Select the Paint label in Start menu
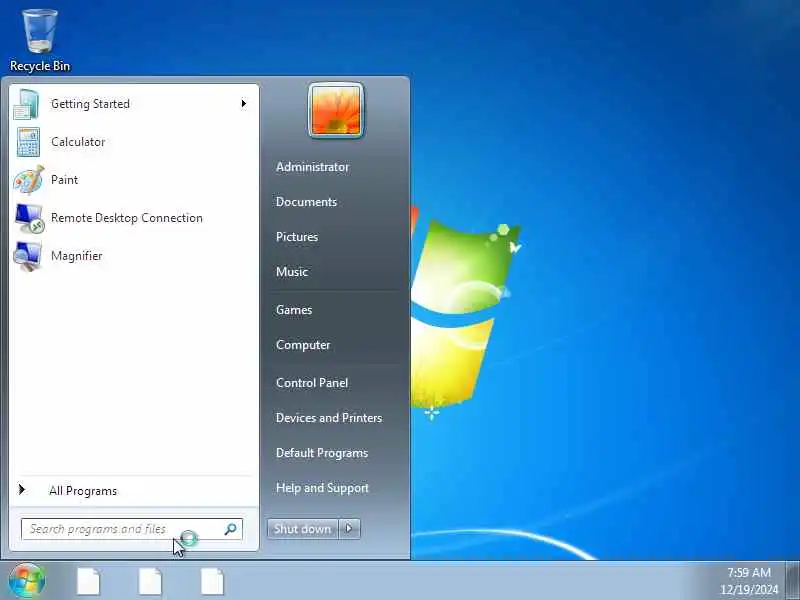Screen dimensions: 800x600 (64, 180)
